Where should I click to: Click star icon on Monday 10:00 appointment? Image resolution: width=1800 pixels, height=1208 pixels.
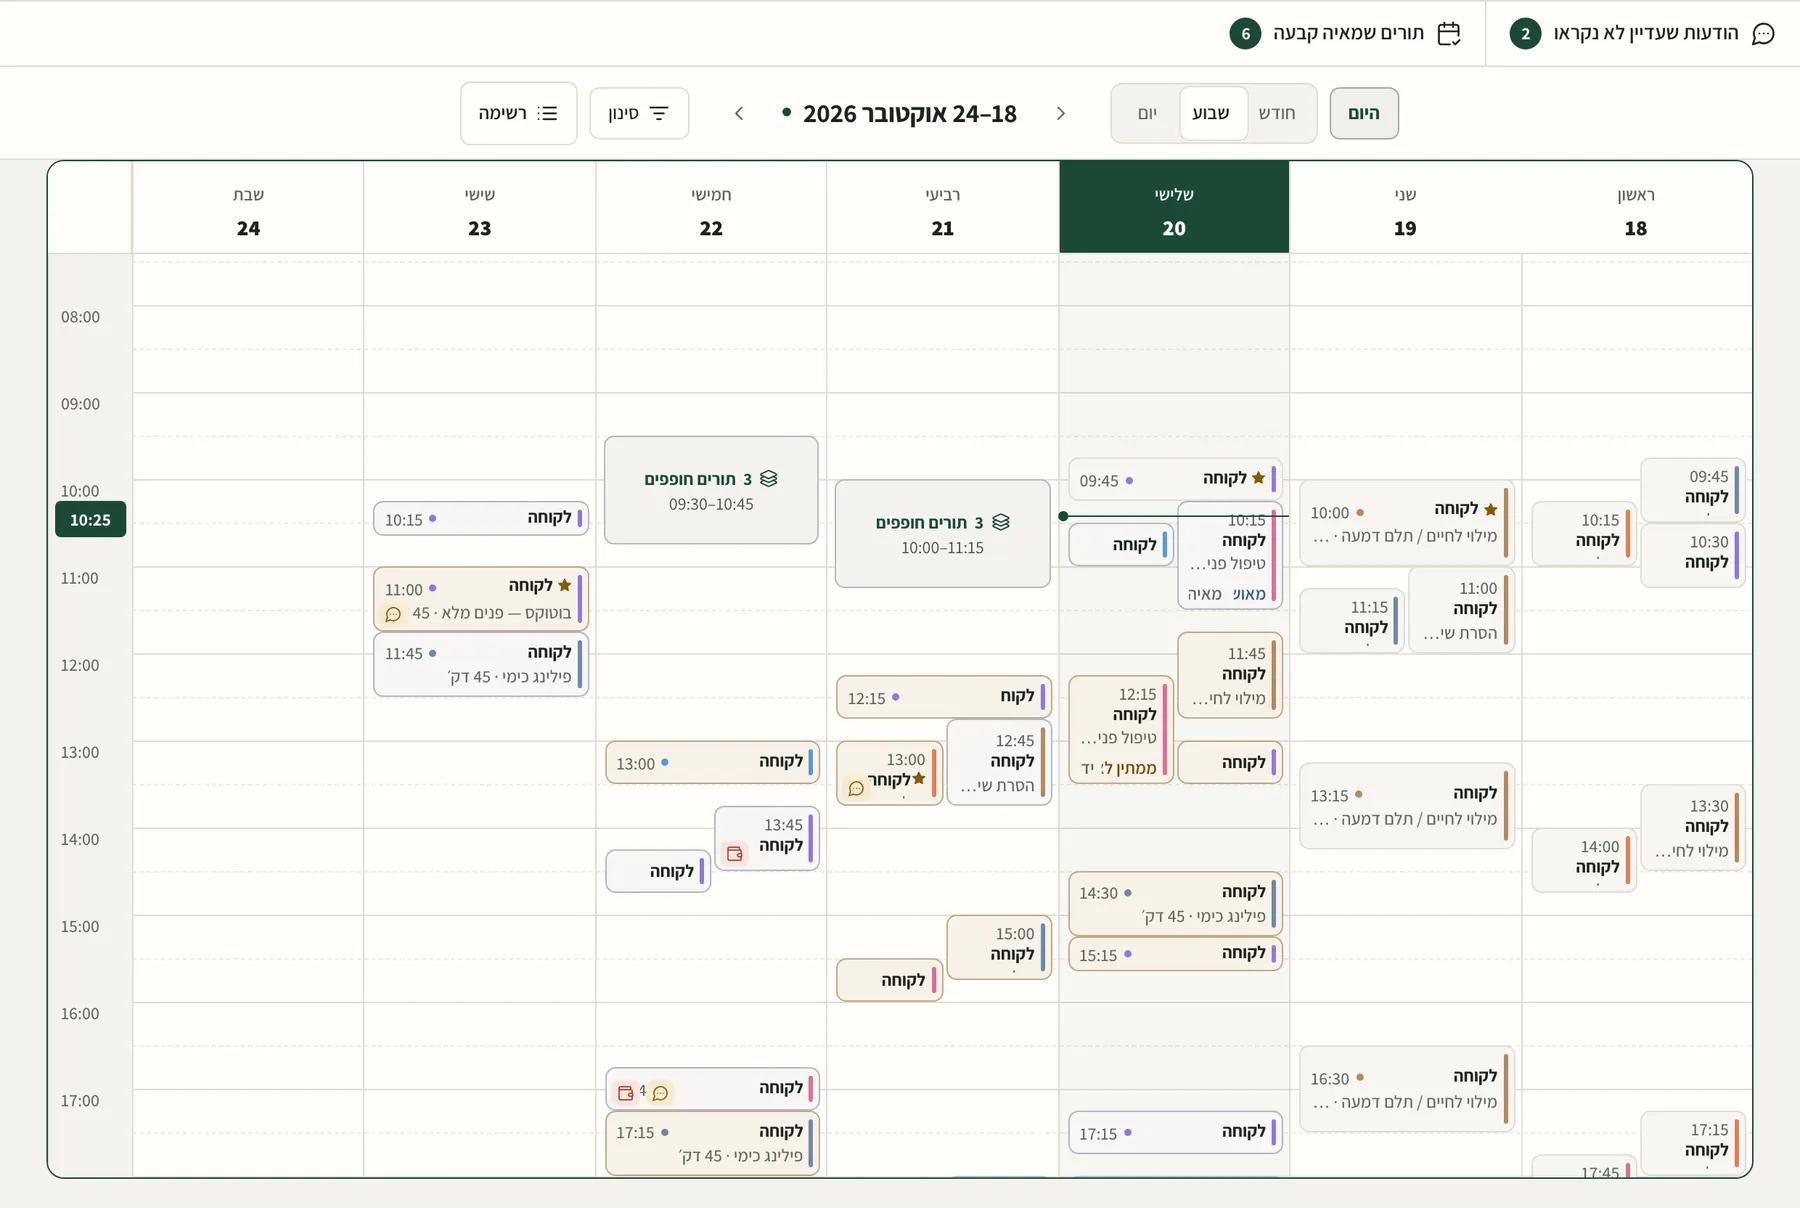pos(1490,509)
